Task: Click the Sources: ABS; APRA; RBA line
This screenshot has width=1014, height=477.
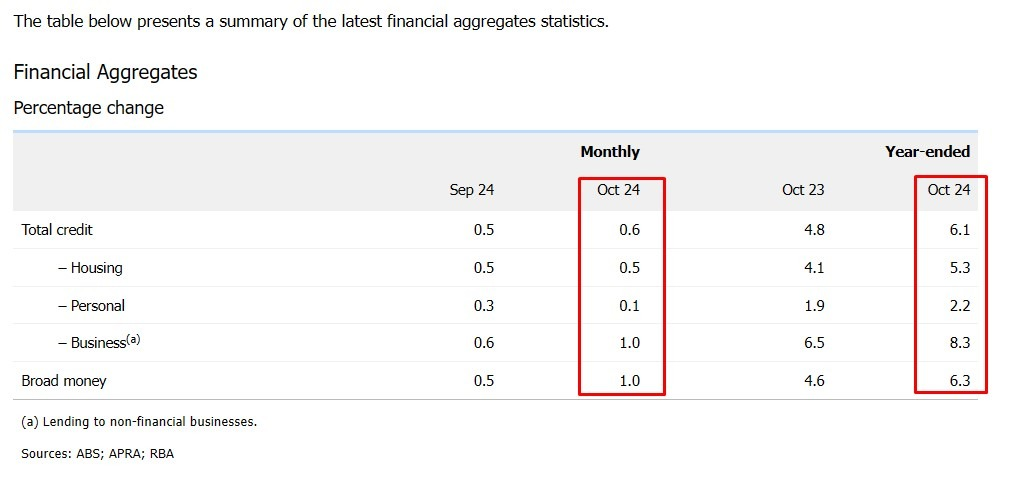Action: tap(98, 454)
